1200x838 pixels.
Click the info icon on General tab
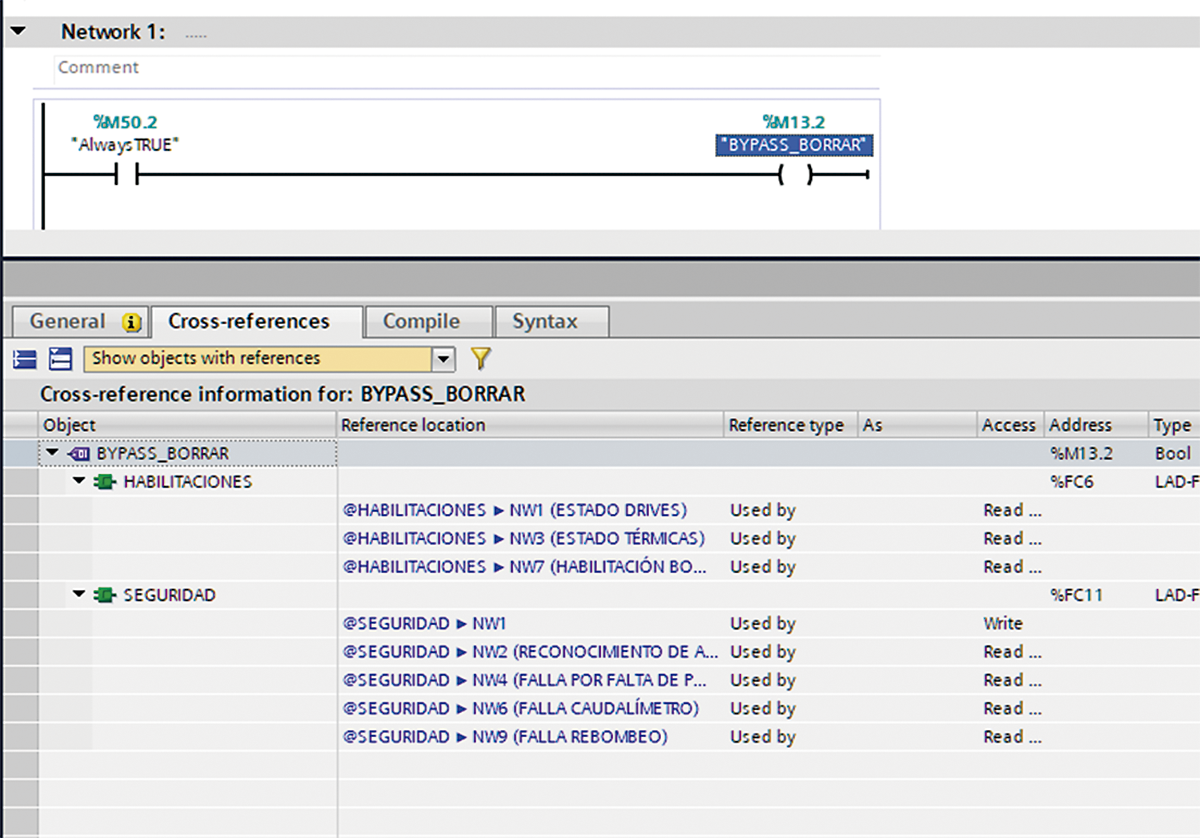tap(131, 322)
